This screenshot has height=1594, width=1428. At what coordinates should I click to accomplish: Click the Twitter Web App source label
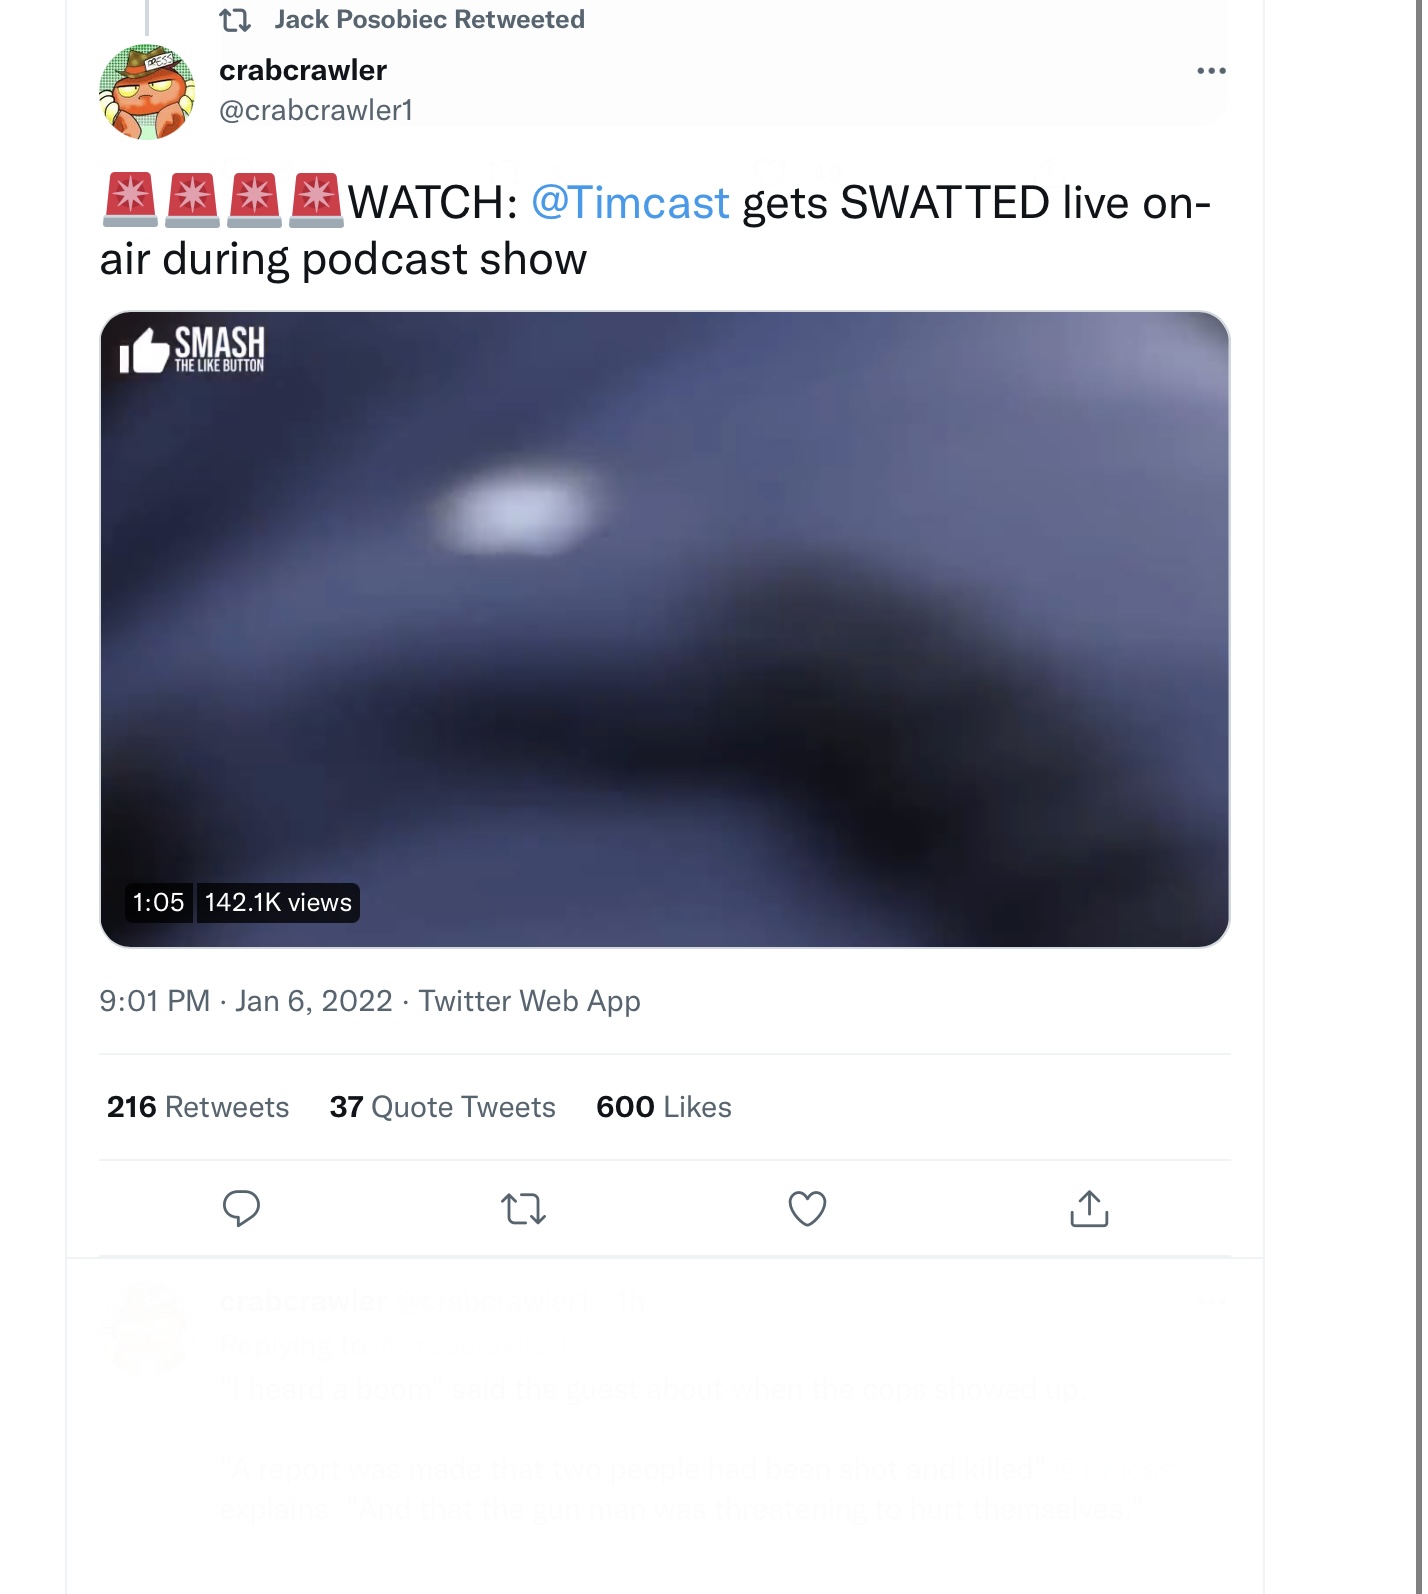529,1001
